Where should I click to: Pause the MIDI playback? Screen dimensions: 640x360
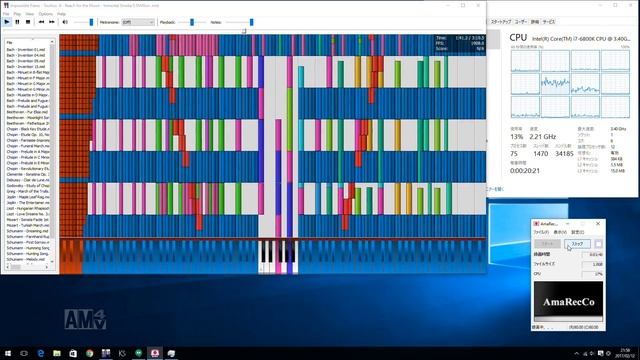tap(17, 22)
